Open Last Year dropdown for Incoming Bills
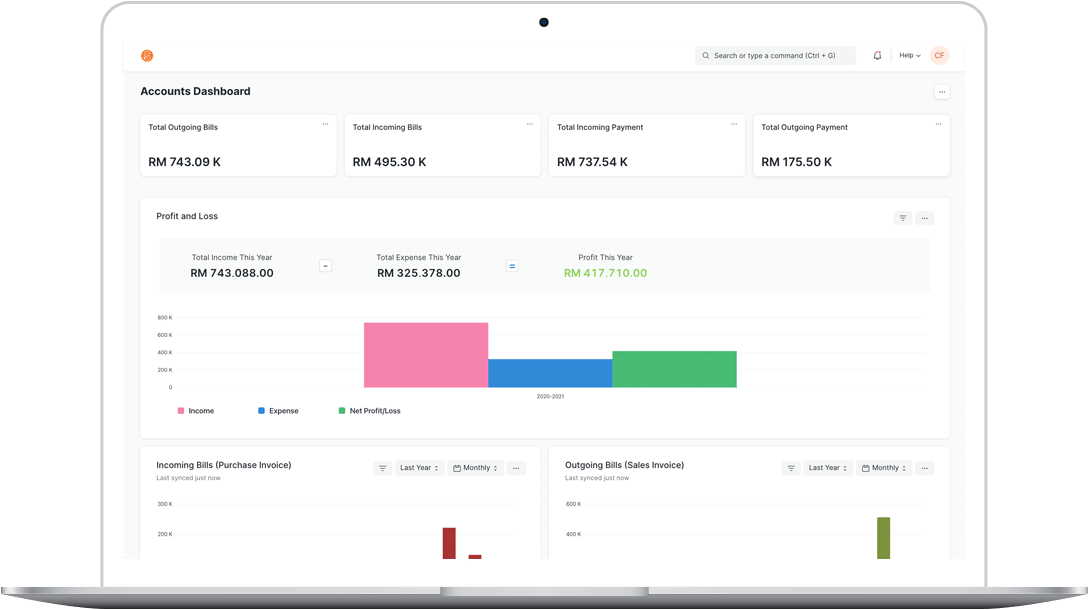 click(419, 468)
